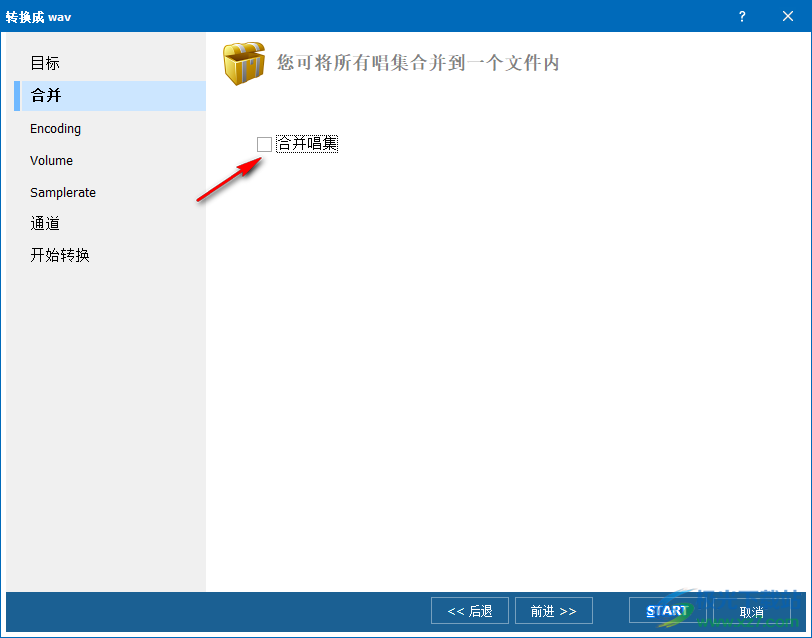This screenshot has width=812, height=638.
Task: Open the 通道 channel settings
Action: pyautogui.click(x=45, y=224)
